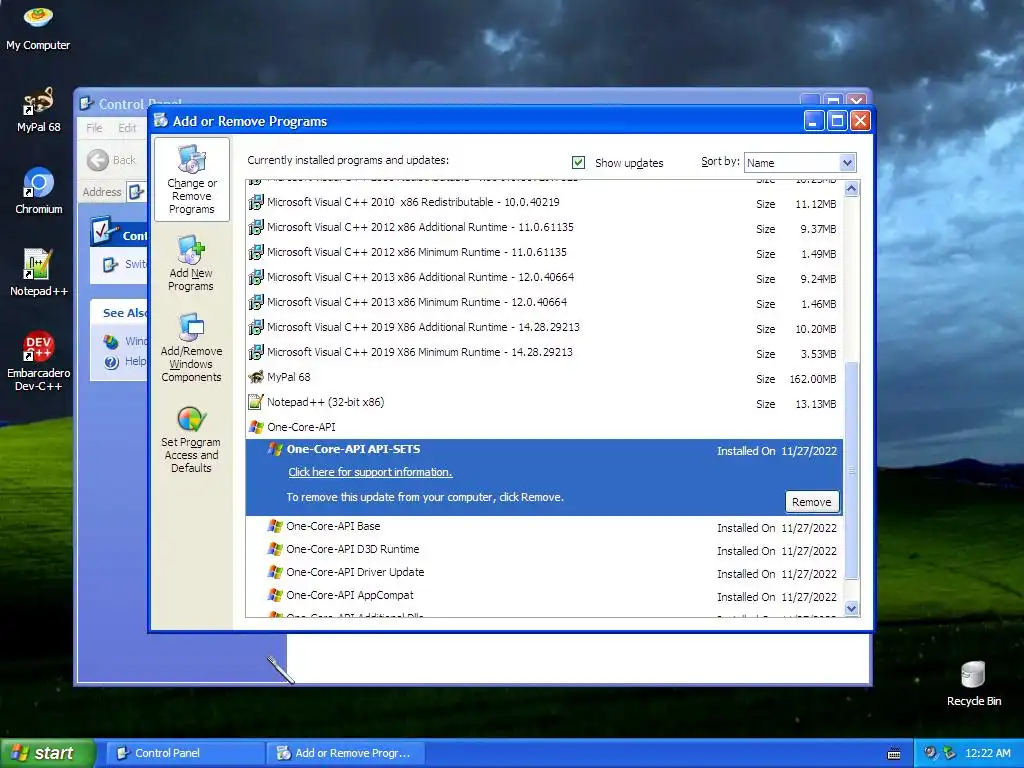
Task: Click the Notepad++ (32-bit x86) list icon
Action: pos(256,402)
